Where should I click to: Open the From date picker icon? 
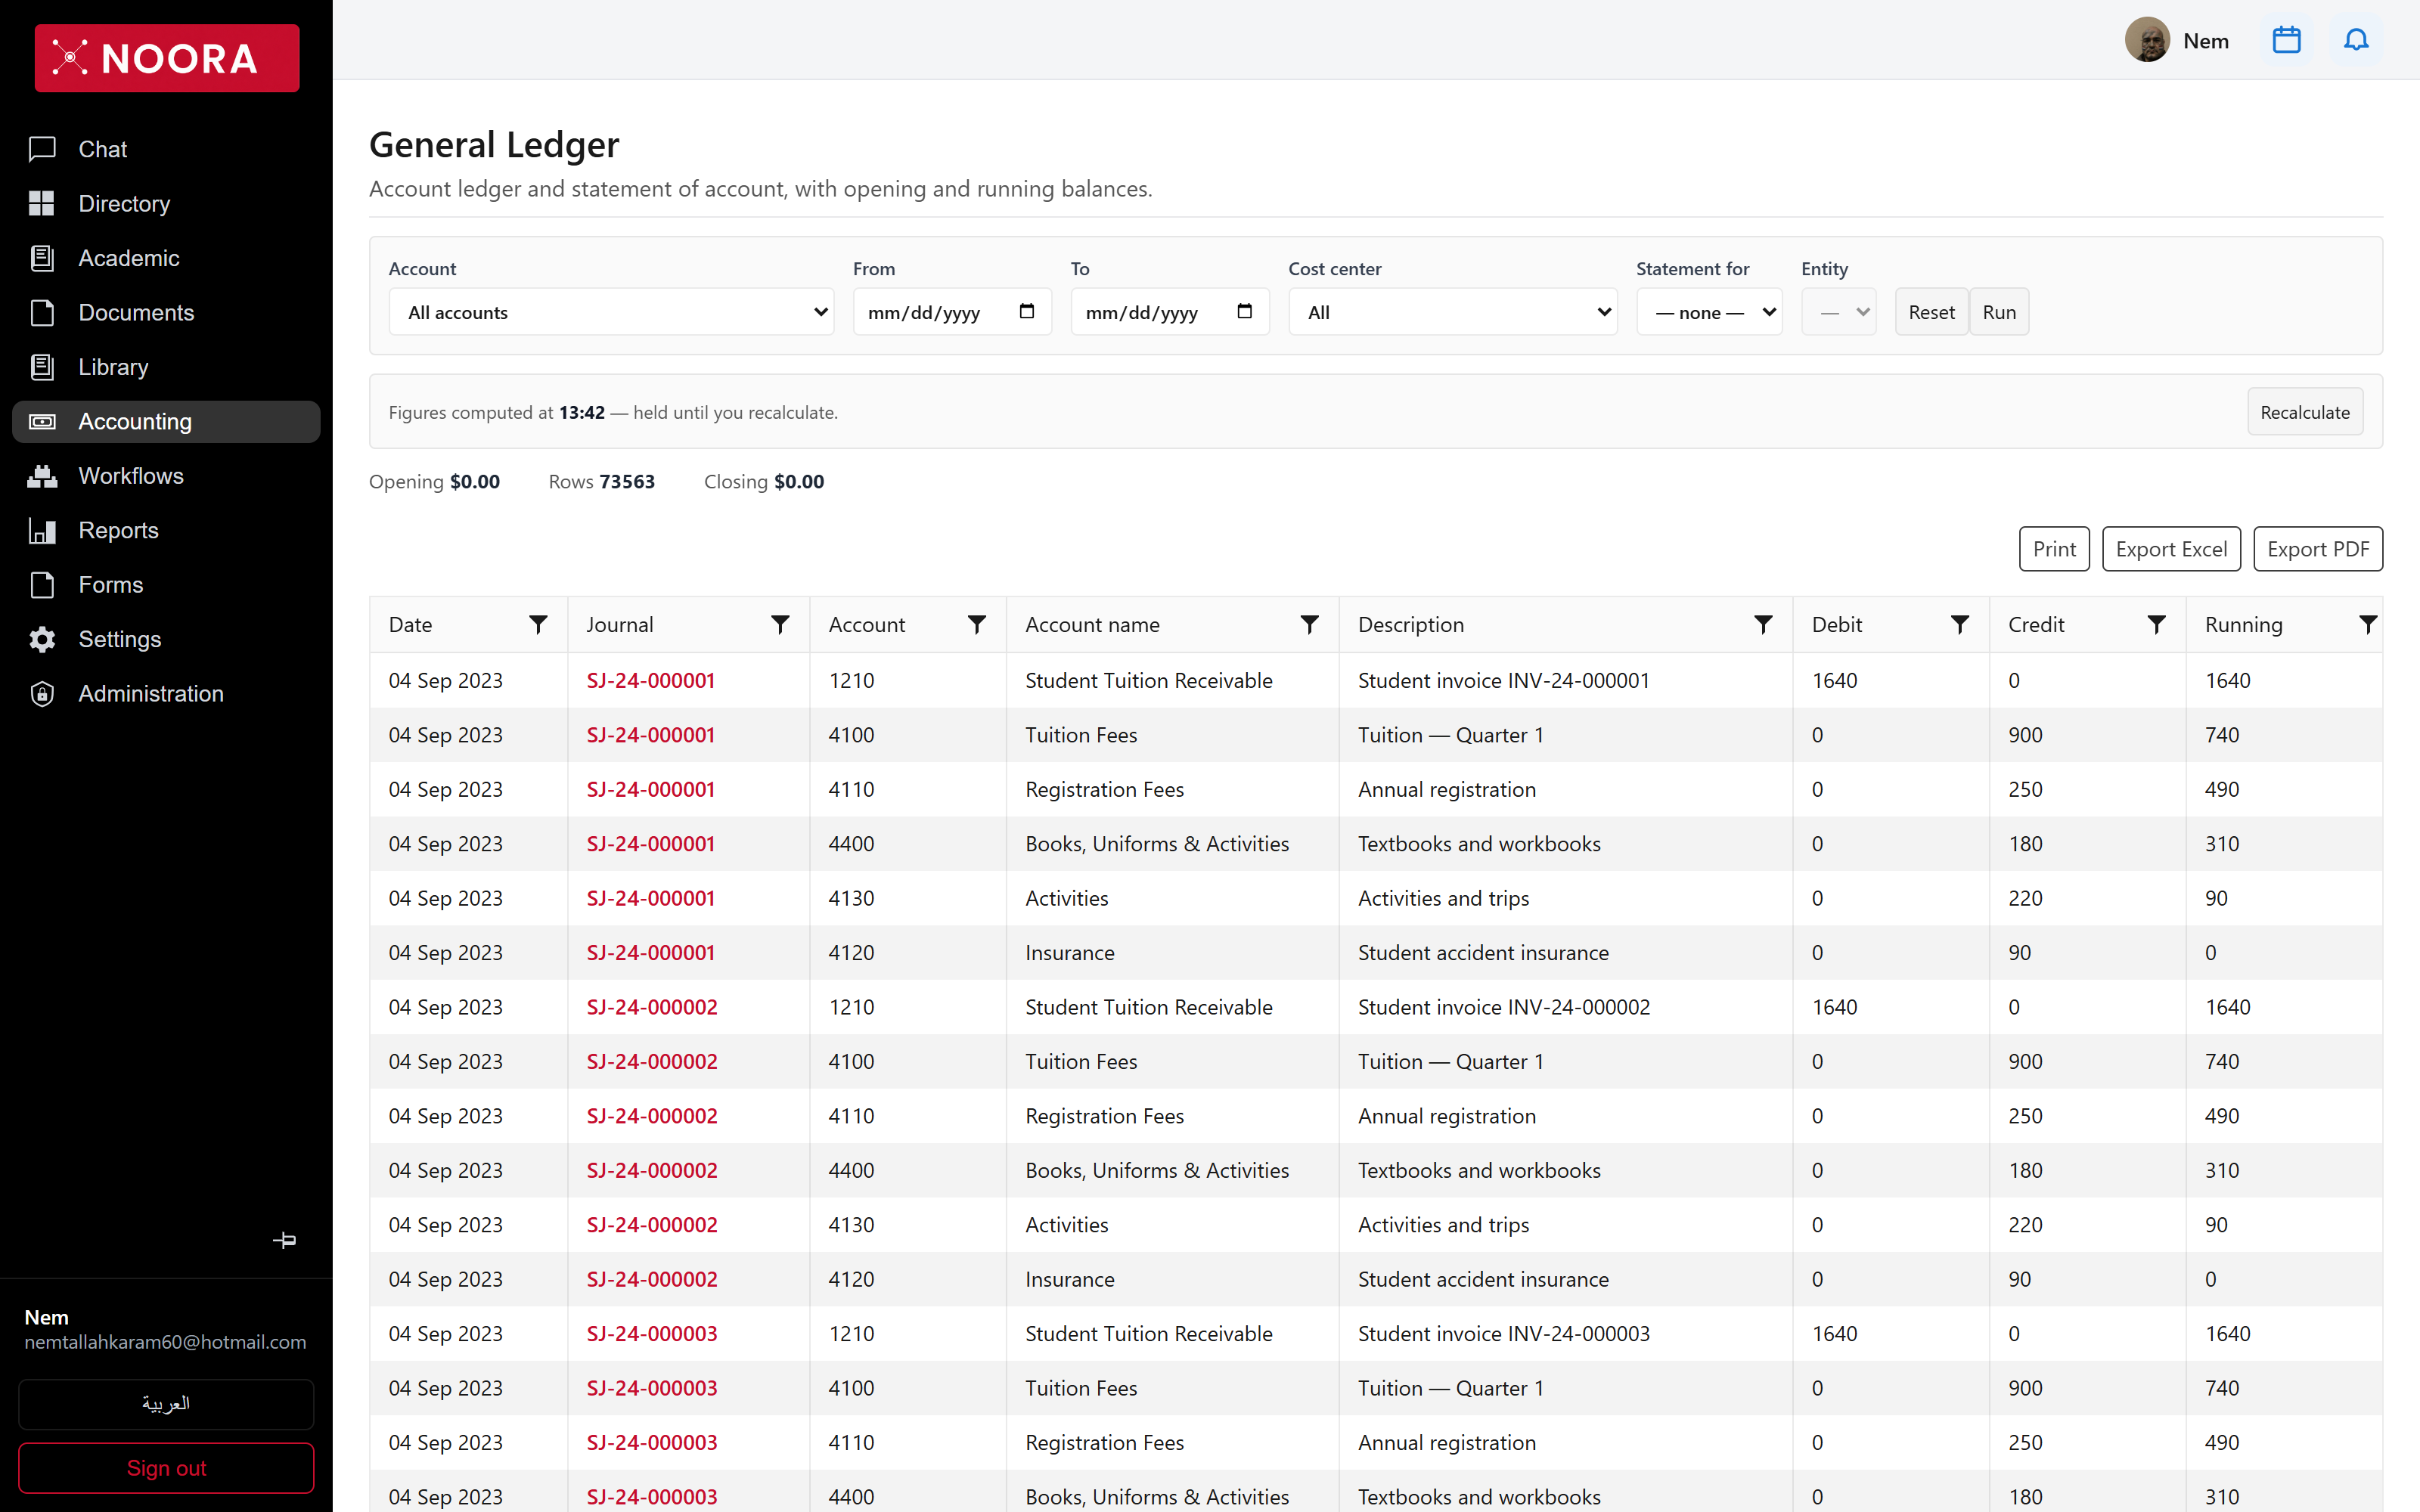(x=1026, y=311)
